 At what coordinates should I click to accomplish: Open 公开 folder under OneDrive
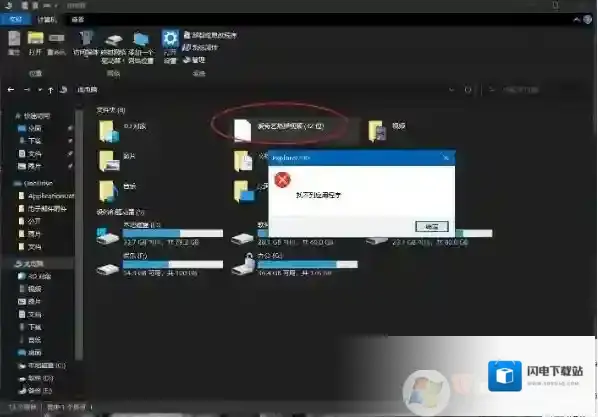(35, 221)
